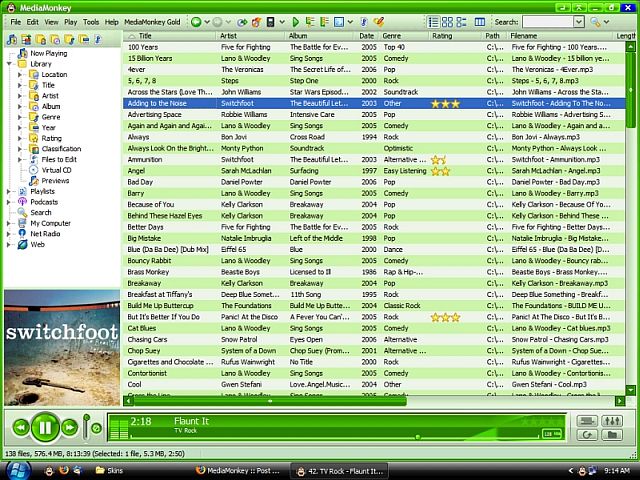Click the vertical scrollbar down arrow
The image size is (640, 480).
click(x=631, y=390)
